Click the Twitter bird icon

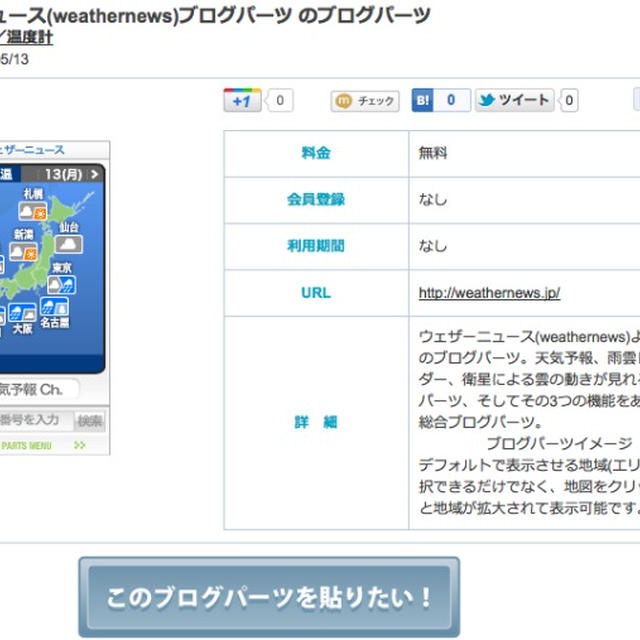(x=487, y=100)
